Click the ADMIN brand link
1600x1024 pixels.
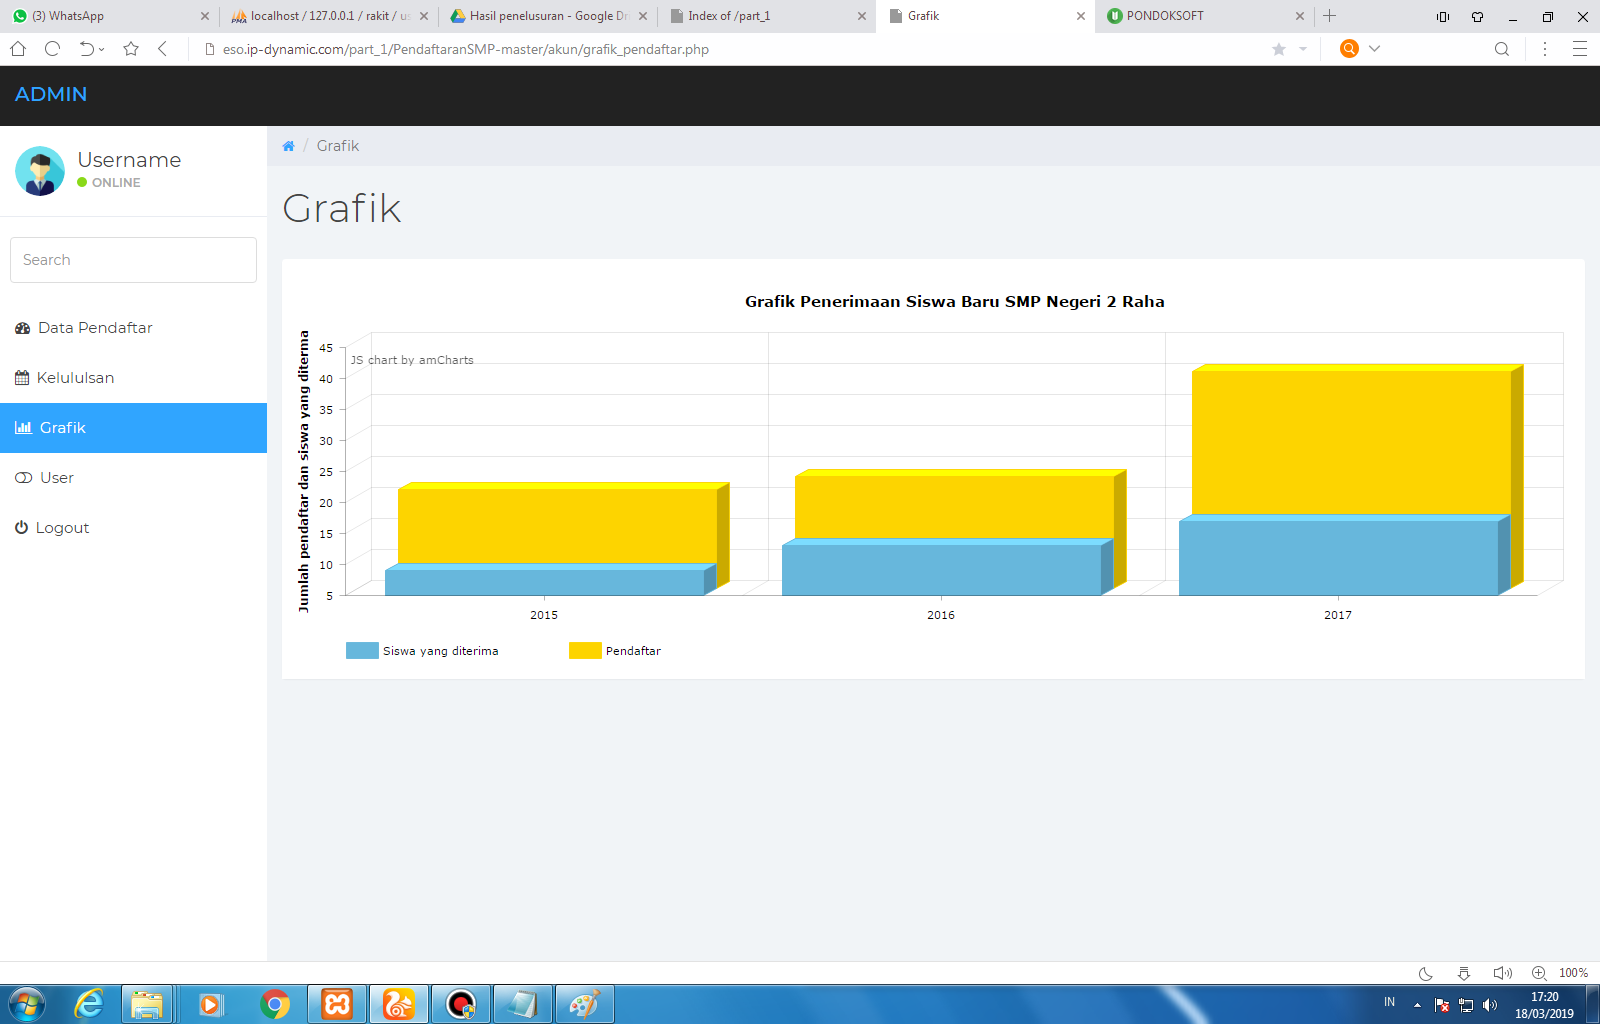[x=51, y=94]
